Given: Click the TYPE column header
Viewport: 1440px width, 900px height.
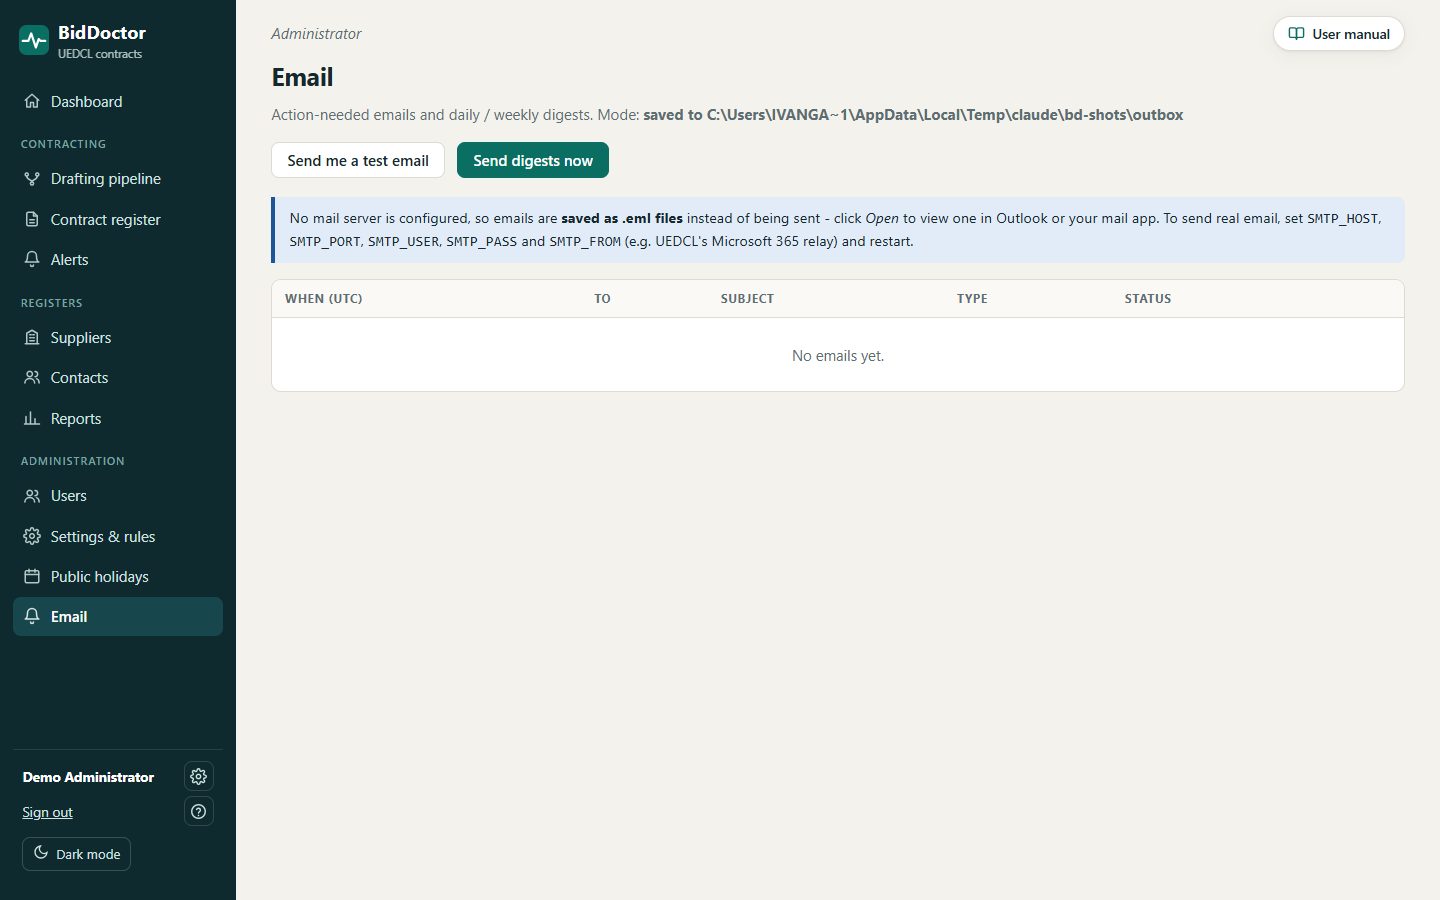Looking at the screenshot, I should point(972,298).
